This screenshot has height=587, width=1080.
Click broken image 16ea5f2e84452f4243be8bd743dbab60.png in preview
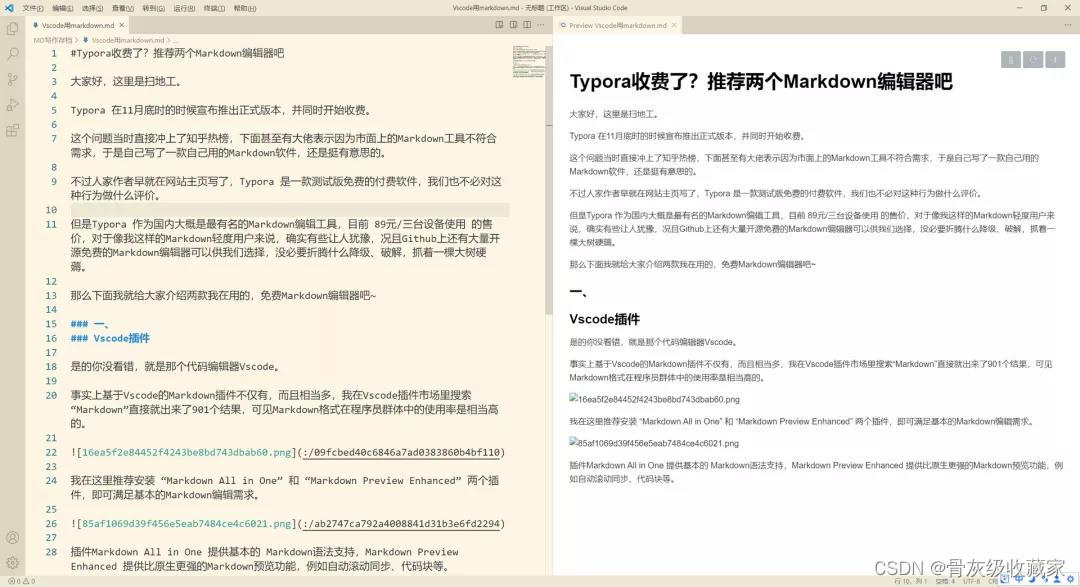click(654, 399)
